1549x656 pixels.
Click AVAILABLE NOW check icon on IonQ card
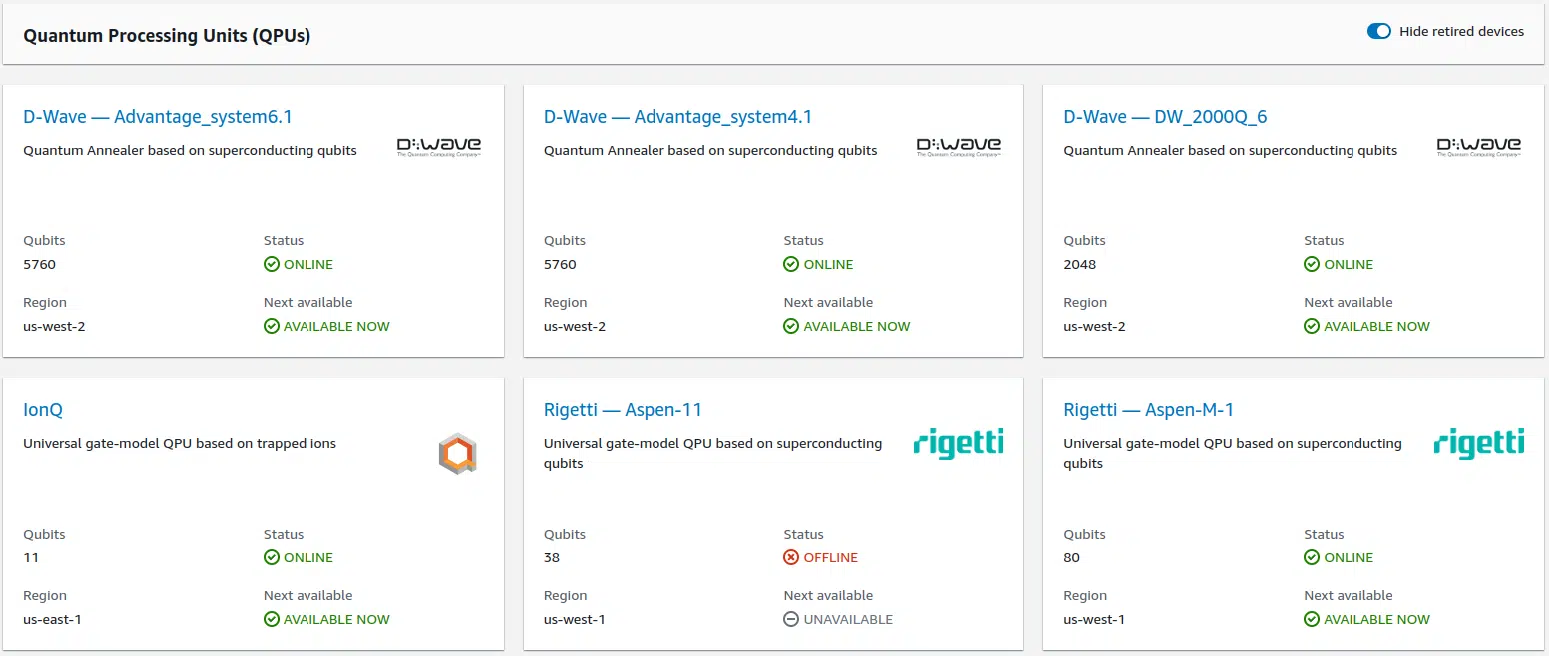pyautogui.click(x=271, y=619)
